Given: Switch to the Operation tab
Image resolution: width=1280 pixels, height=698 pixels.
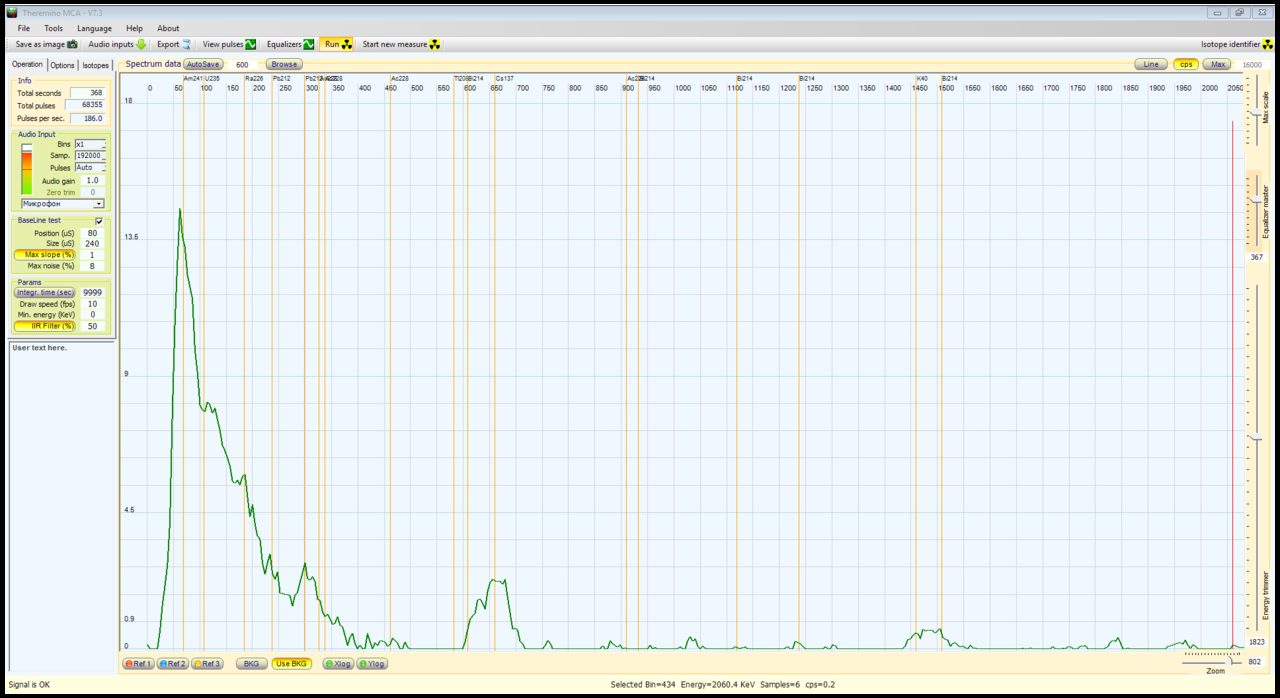Looking at the screenshot, I should tap(27, 65).
